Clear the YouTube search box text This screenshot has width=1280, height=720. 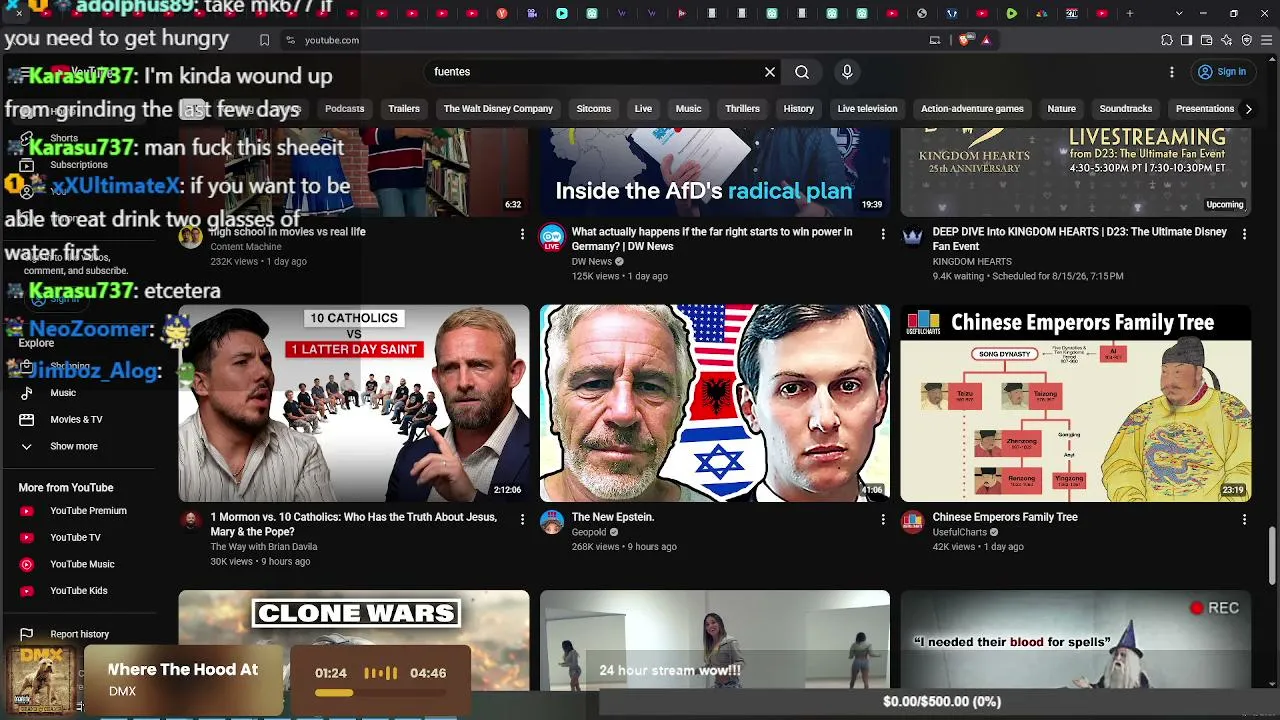point(770,72)
